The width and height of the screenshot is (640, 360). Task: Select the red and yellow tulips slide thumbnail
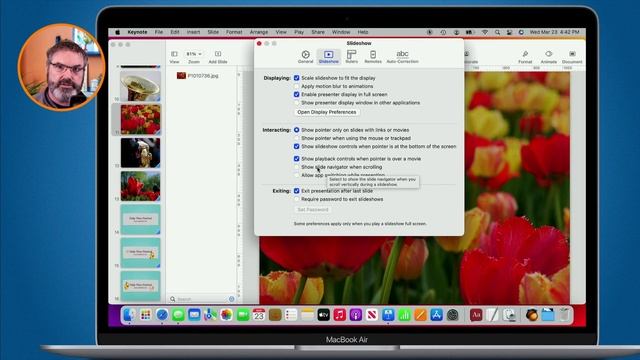point(140,119)
